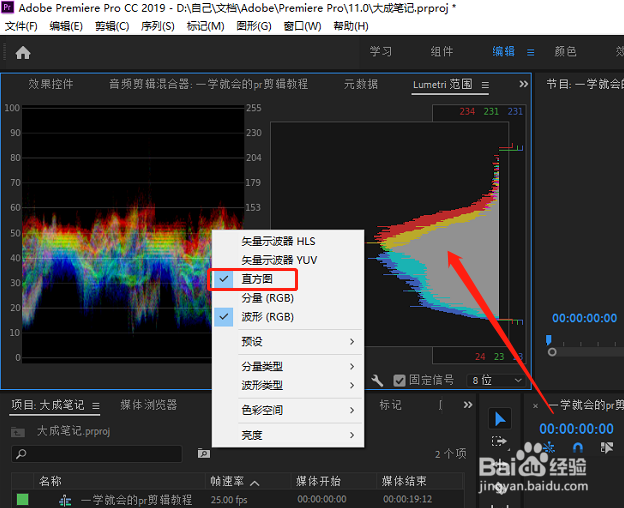624x508 pixels.
Task: Sort by 帧速率 column arrow
Action: pos(255,483)
